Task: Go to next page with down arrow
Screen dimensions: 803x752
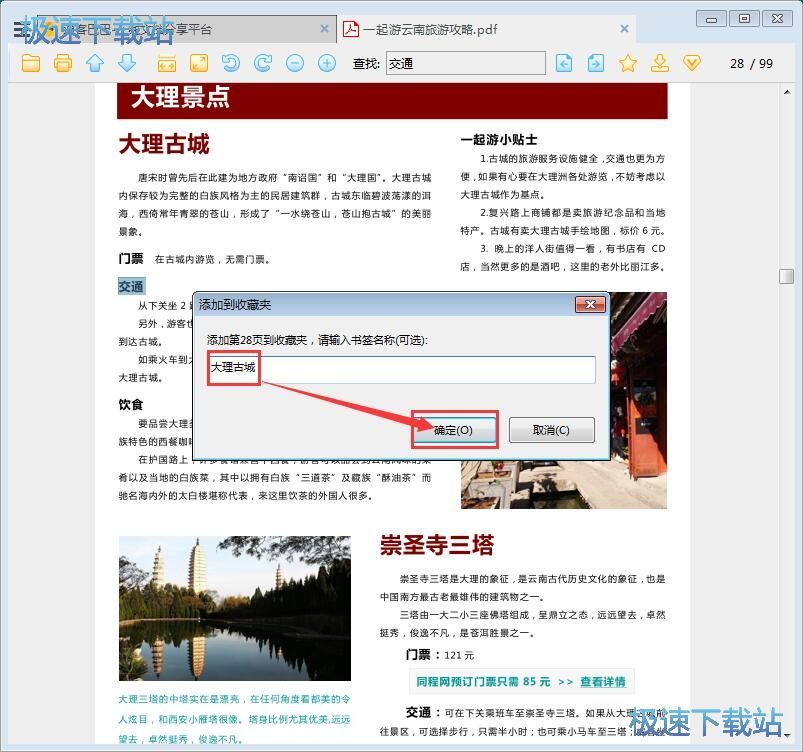Action: [127, 63]
